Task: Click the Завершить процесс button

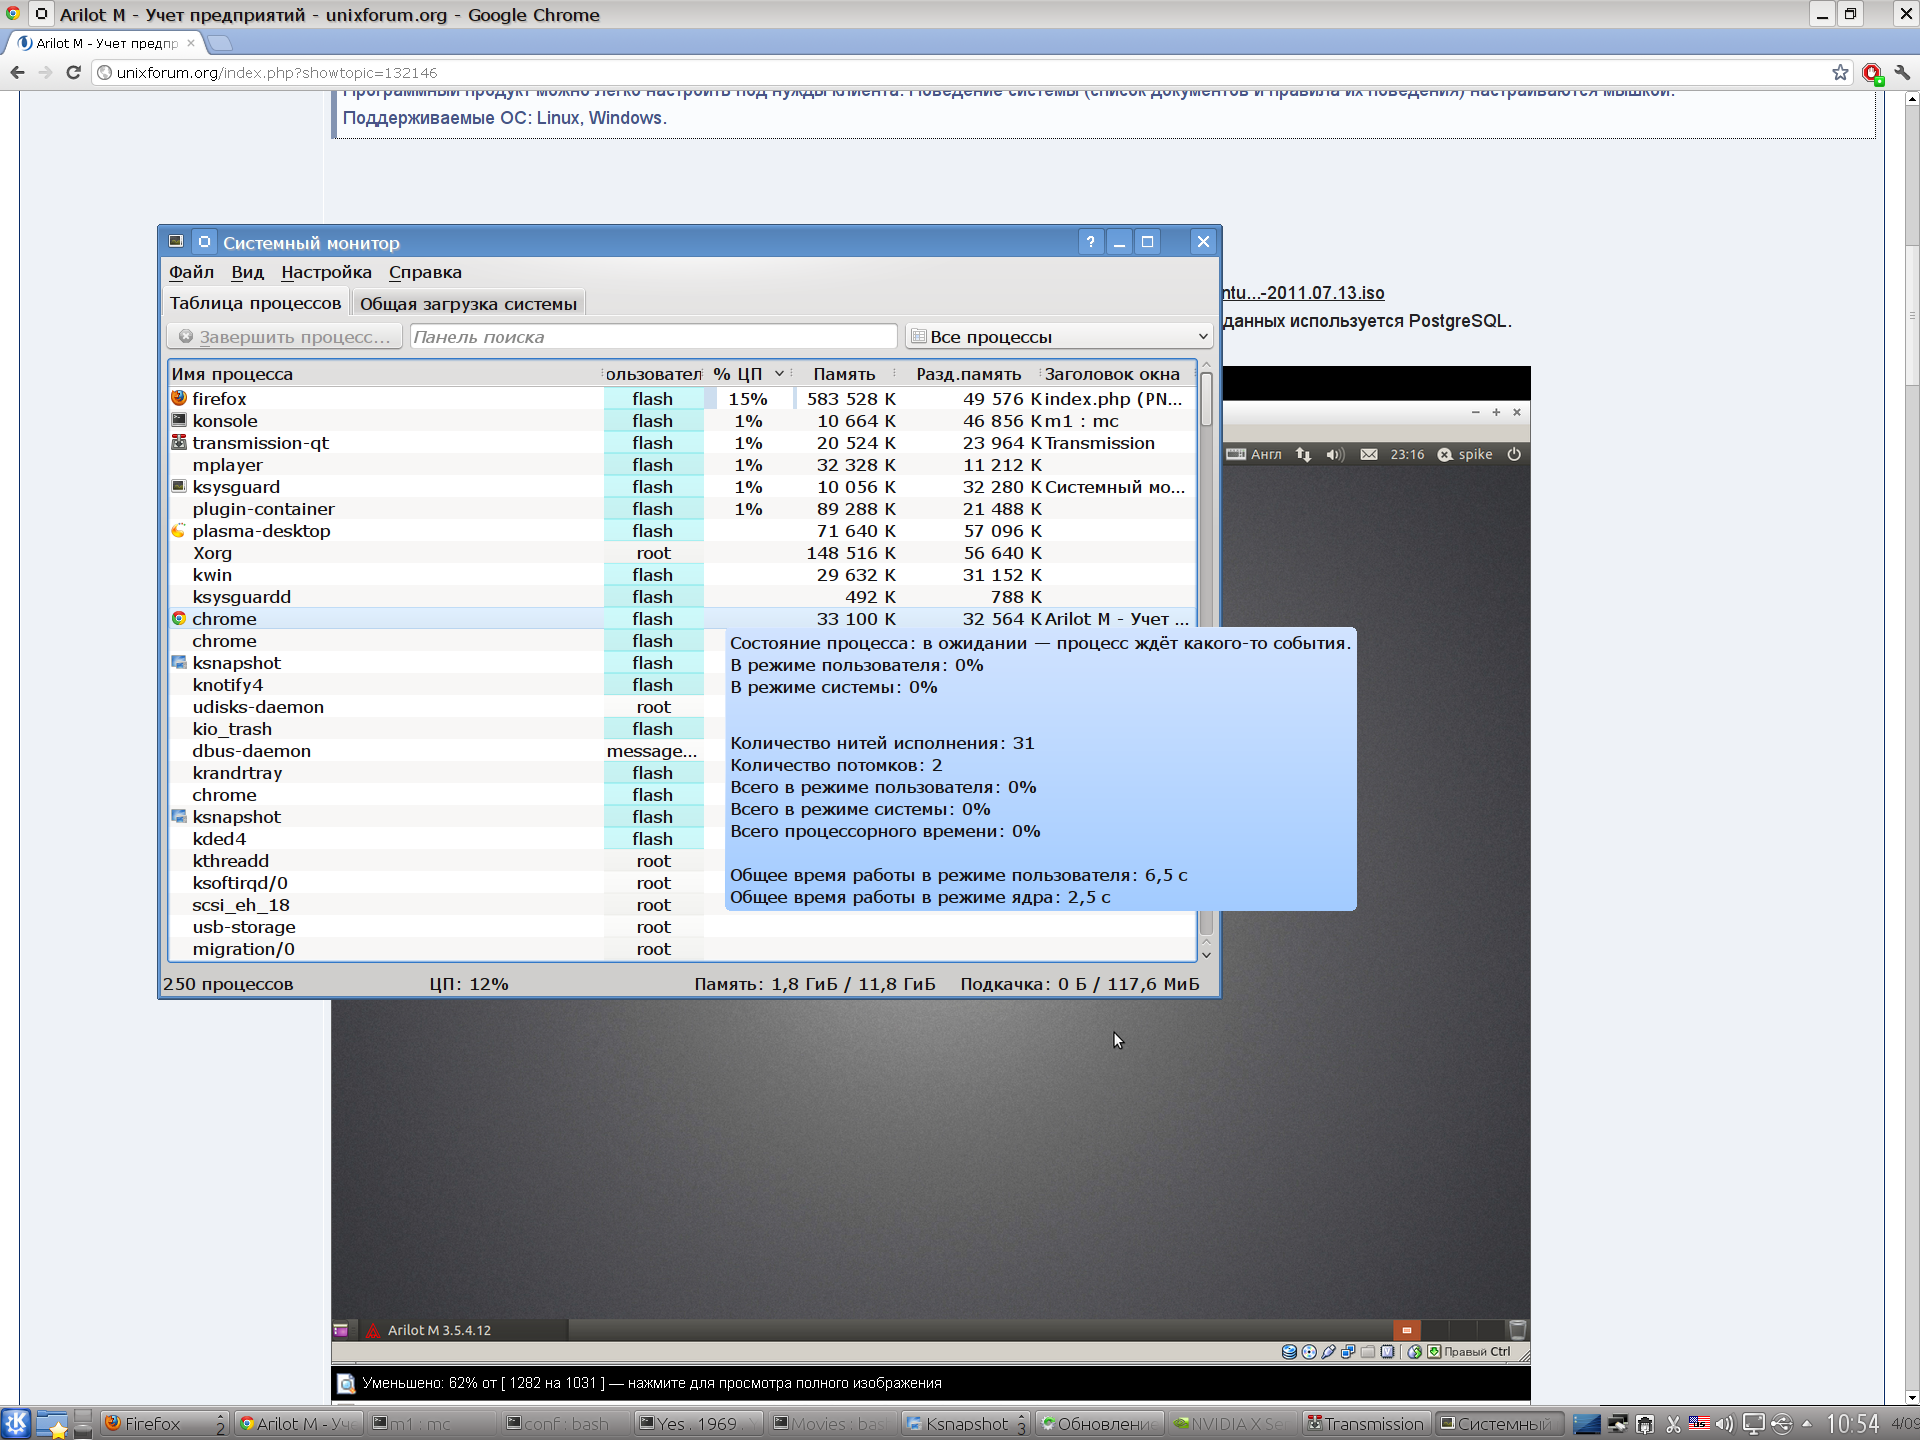Action: (x=285, y=337)
